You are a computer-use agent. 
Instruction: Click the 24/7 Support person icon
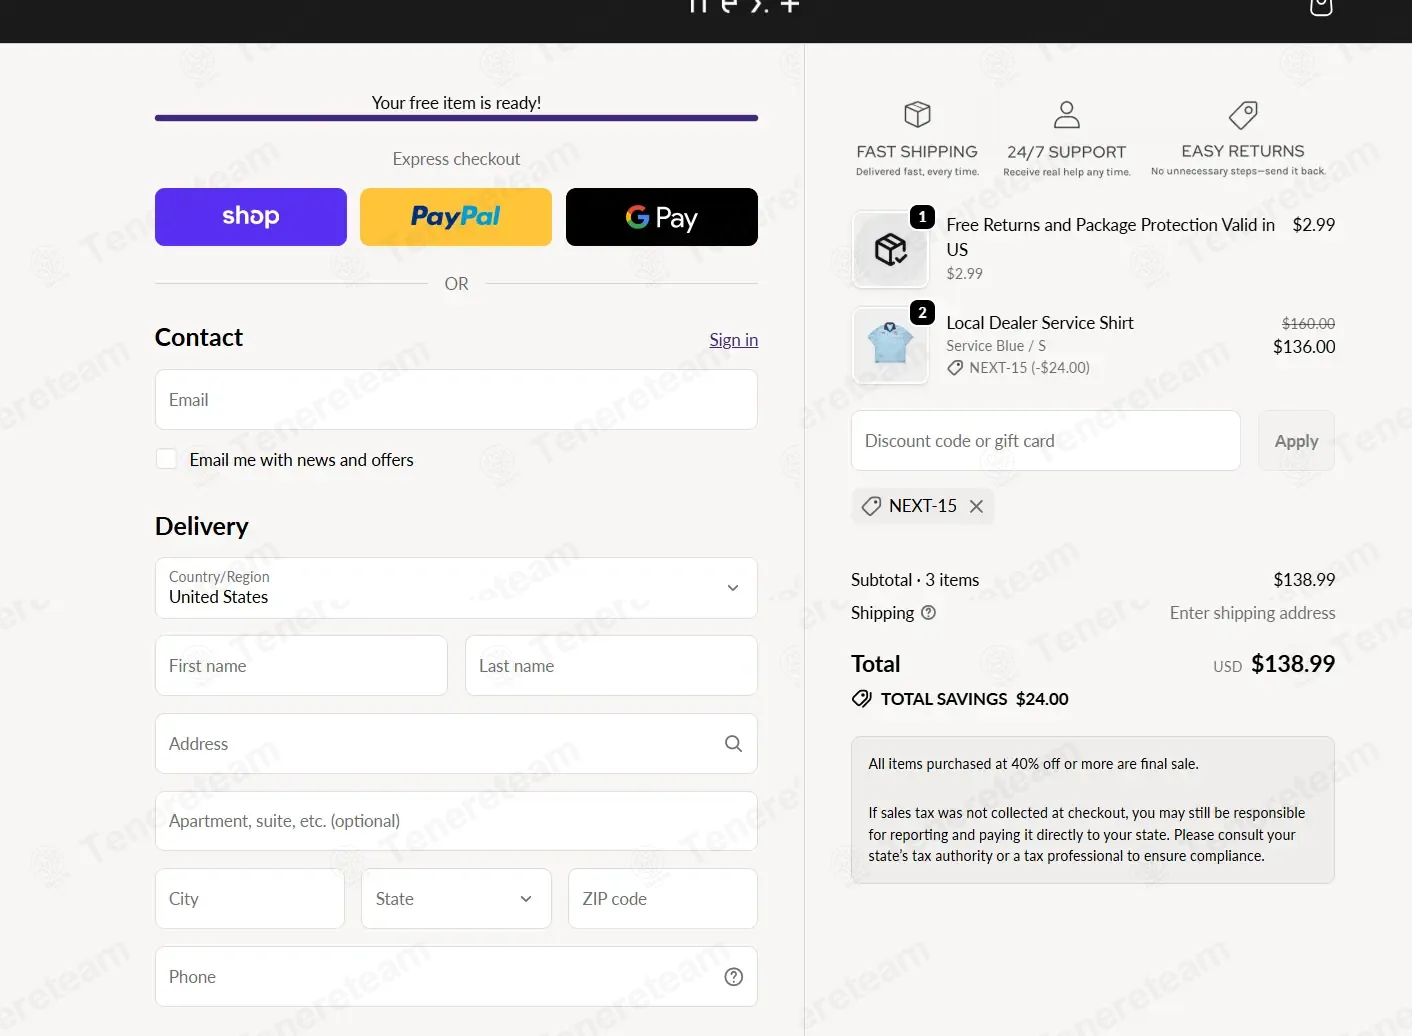click(1067, 114)
